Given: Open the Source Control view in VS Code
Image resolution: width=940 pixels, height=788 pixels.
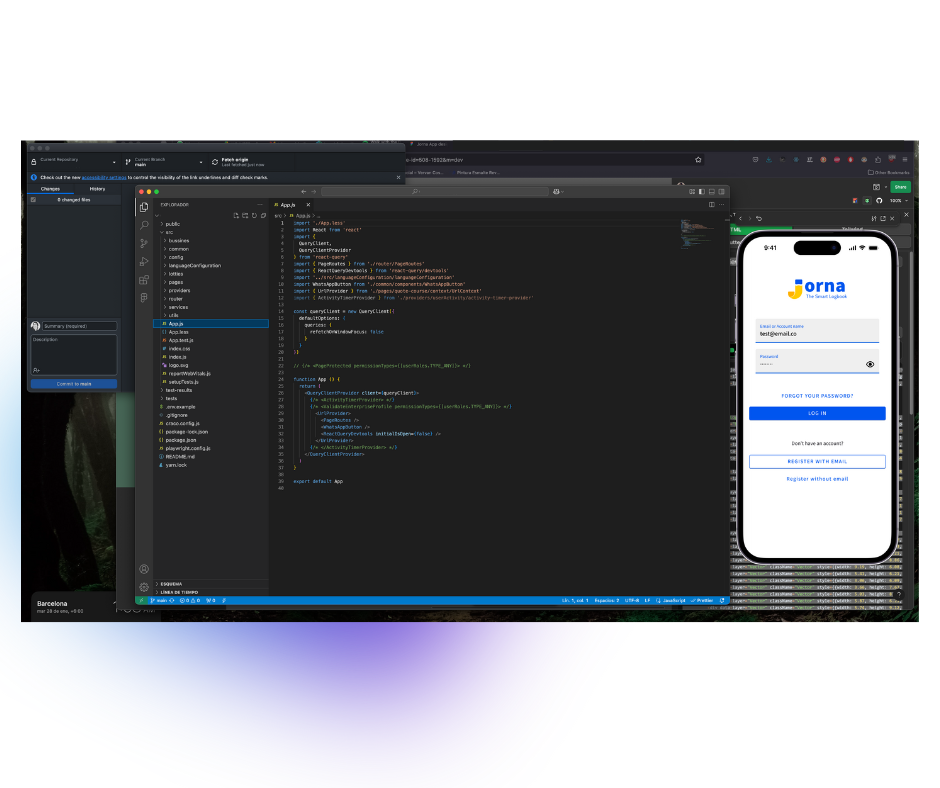Looking at the screenshot, I should pyautogui.click(x=144, y=243).
